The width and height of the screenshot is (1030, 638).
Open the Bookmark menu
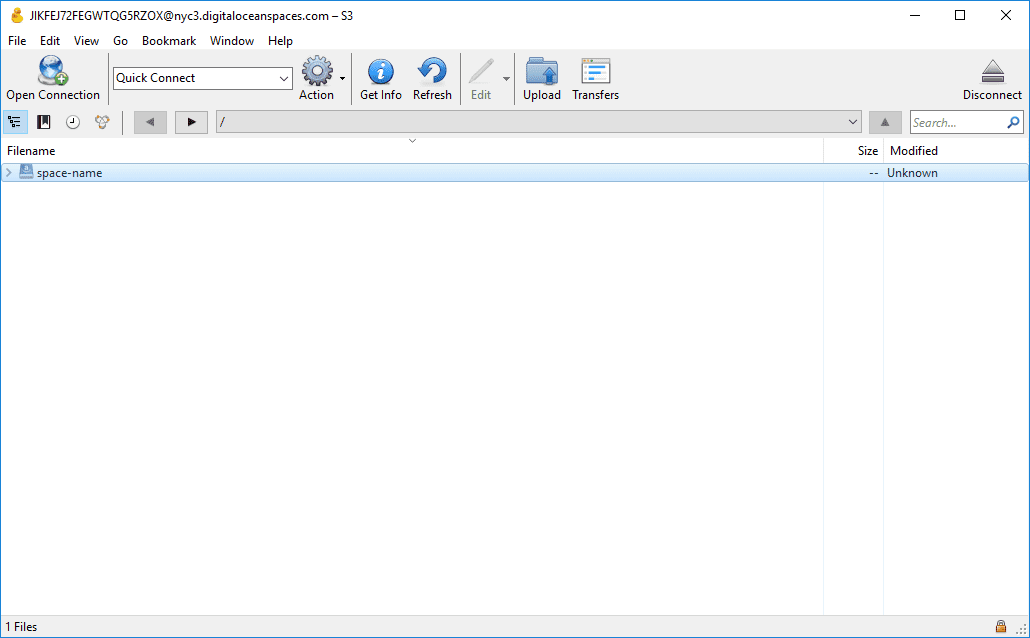pyautogui.click(x=169, y=41)
